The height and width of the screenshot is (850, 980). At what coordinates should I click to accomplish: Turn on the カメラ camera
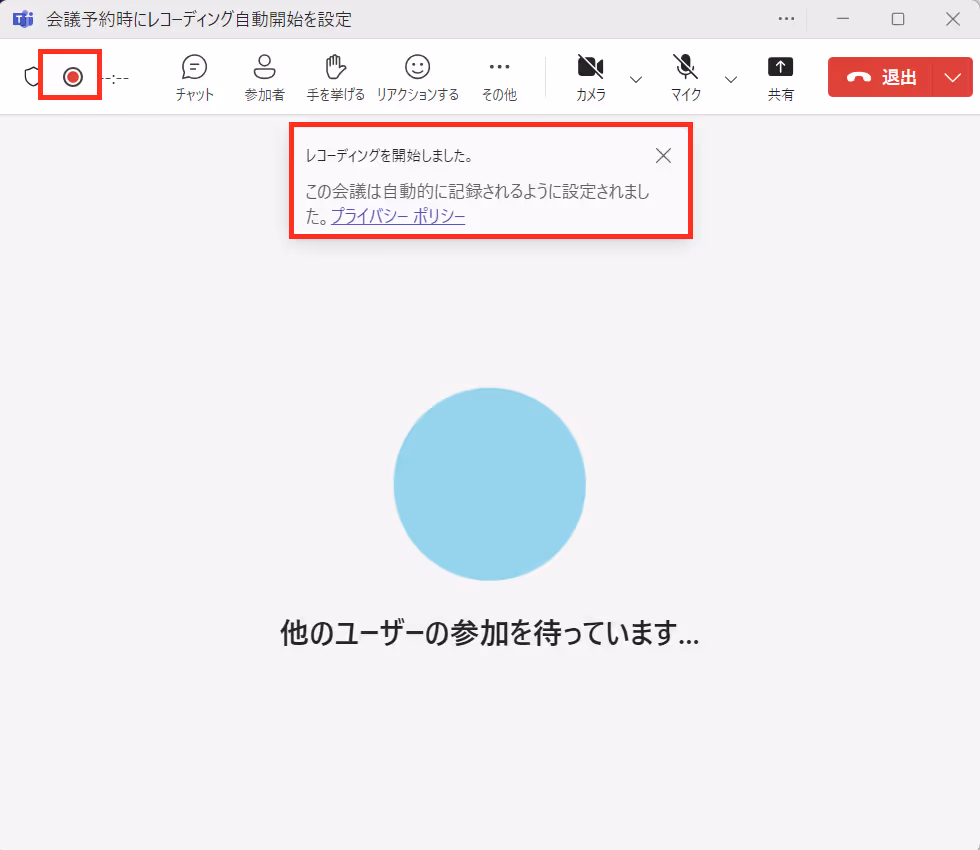tap(591, 78)
